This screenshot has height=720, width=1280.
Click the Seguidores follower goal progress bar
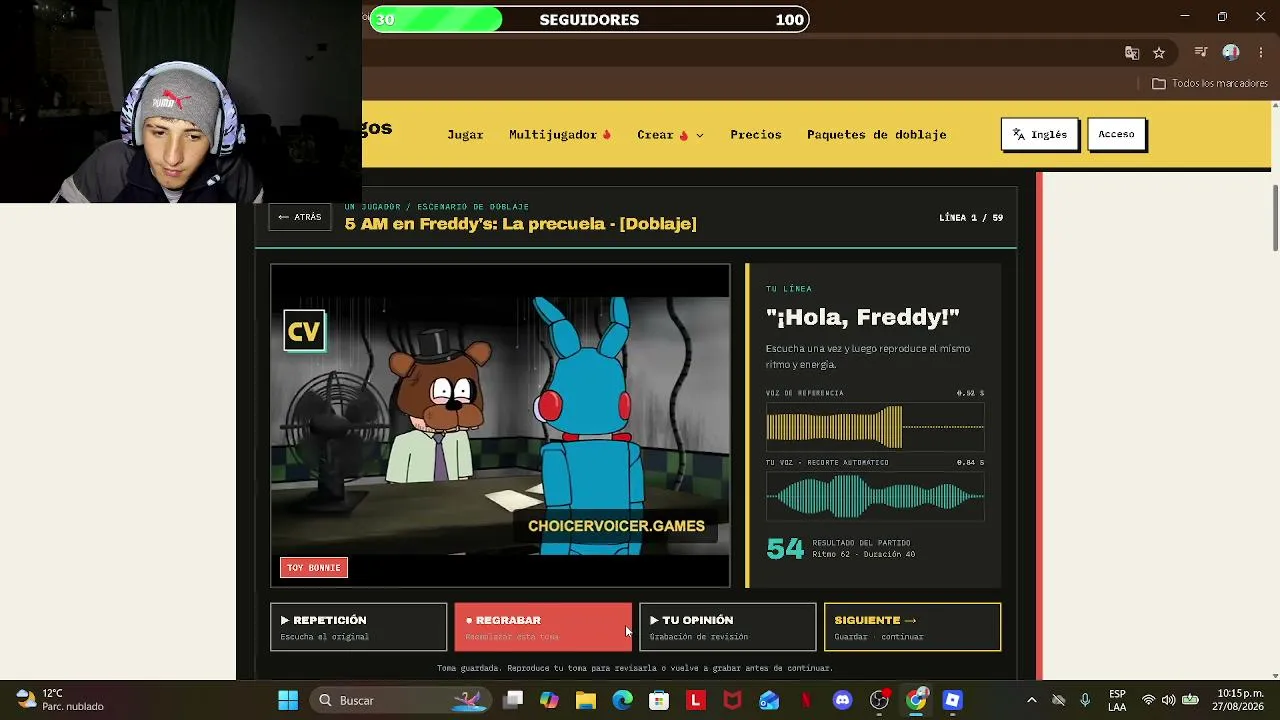point(589,19)
